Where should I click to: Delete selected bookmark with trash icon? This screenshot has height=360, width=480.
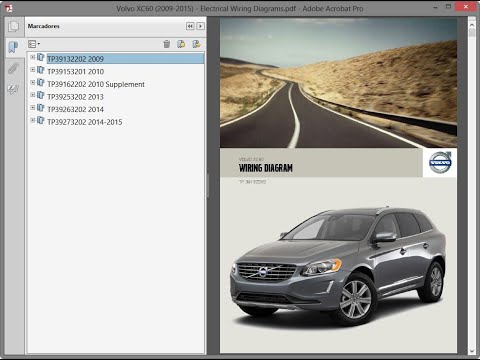(167, 44)
